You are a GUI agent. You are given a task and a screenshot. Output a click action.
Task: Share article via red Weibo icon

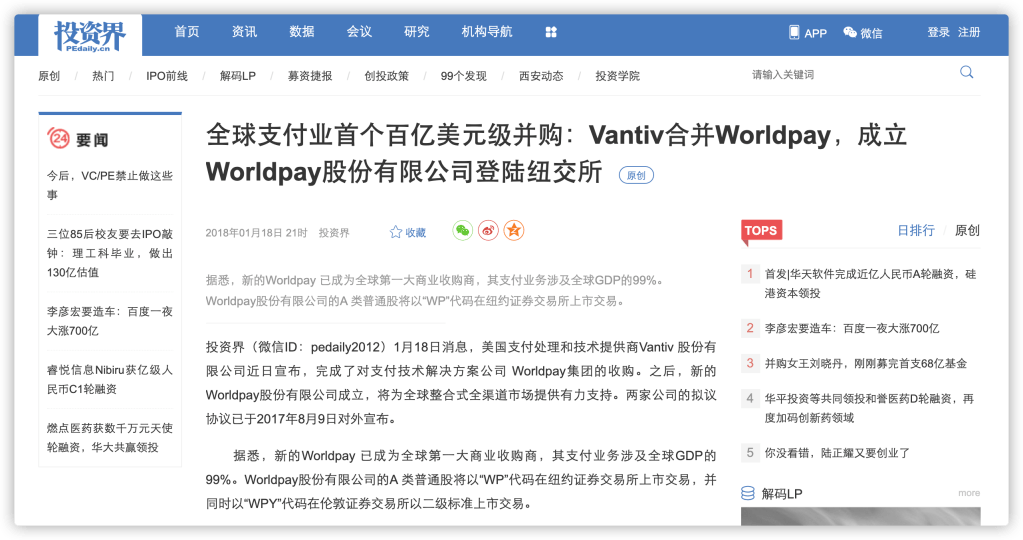[x=488, y=231]
